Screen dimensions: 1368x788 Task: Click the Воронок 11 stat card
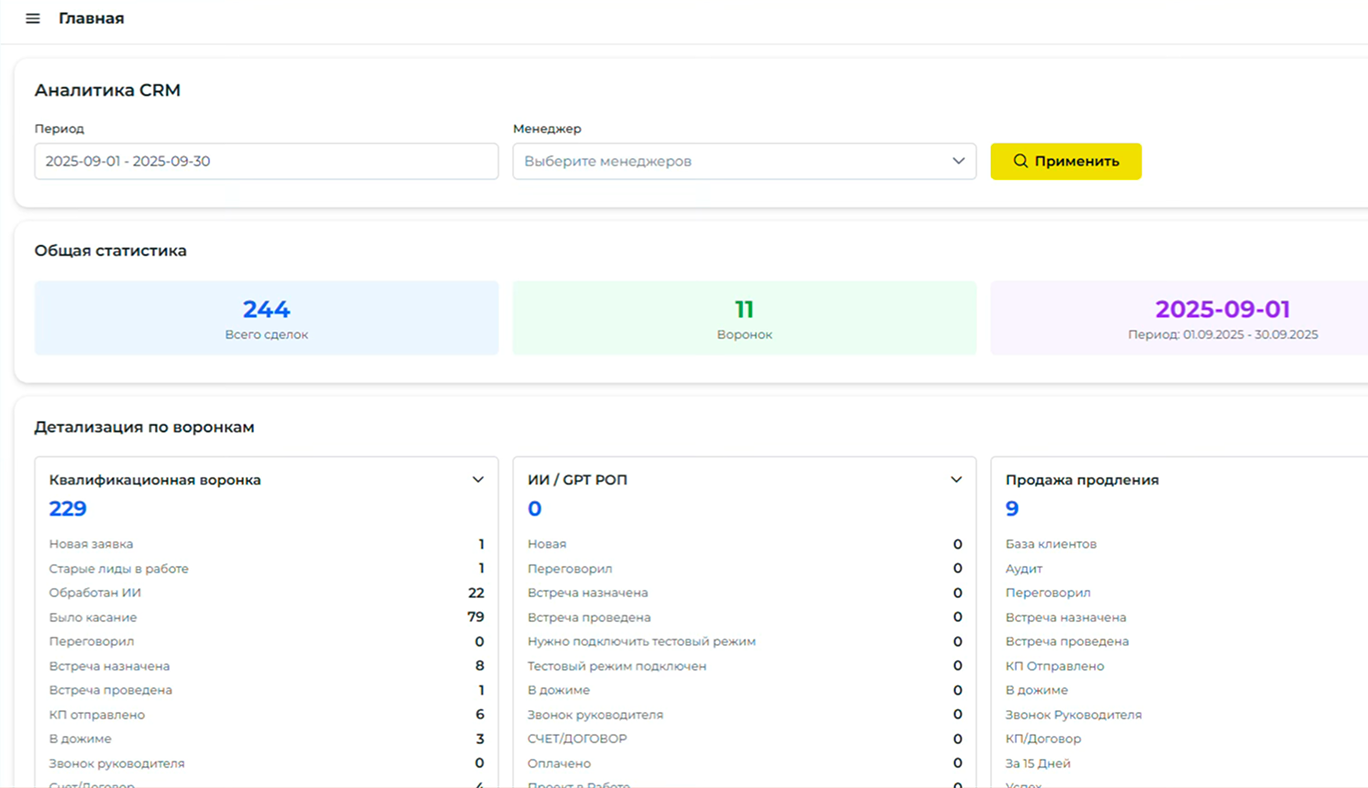[744, 318]
